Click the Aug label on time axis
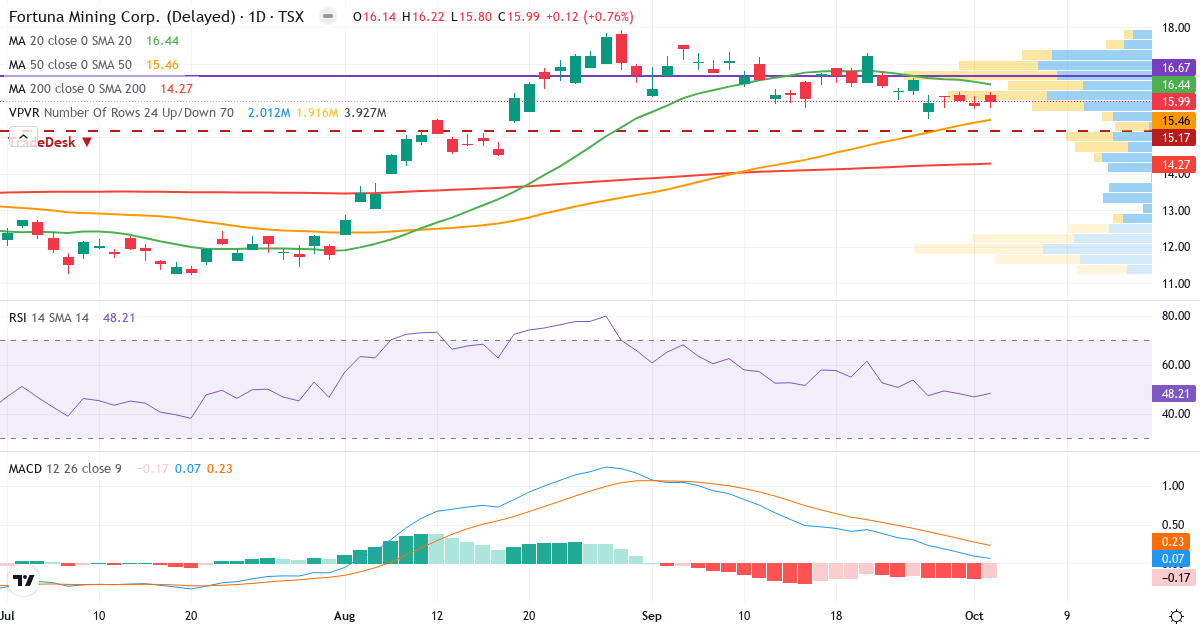The image size is (1200, 630). click(345, 616)
